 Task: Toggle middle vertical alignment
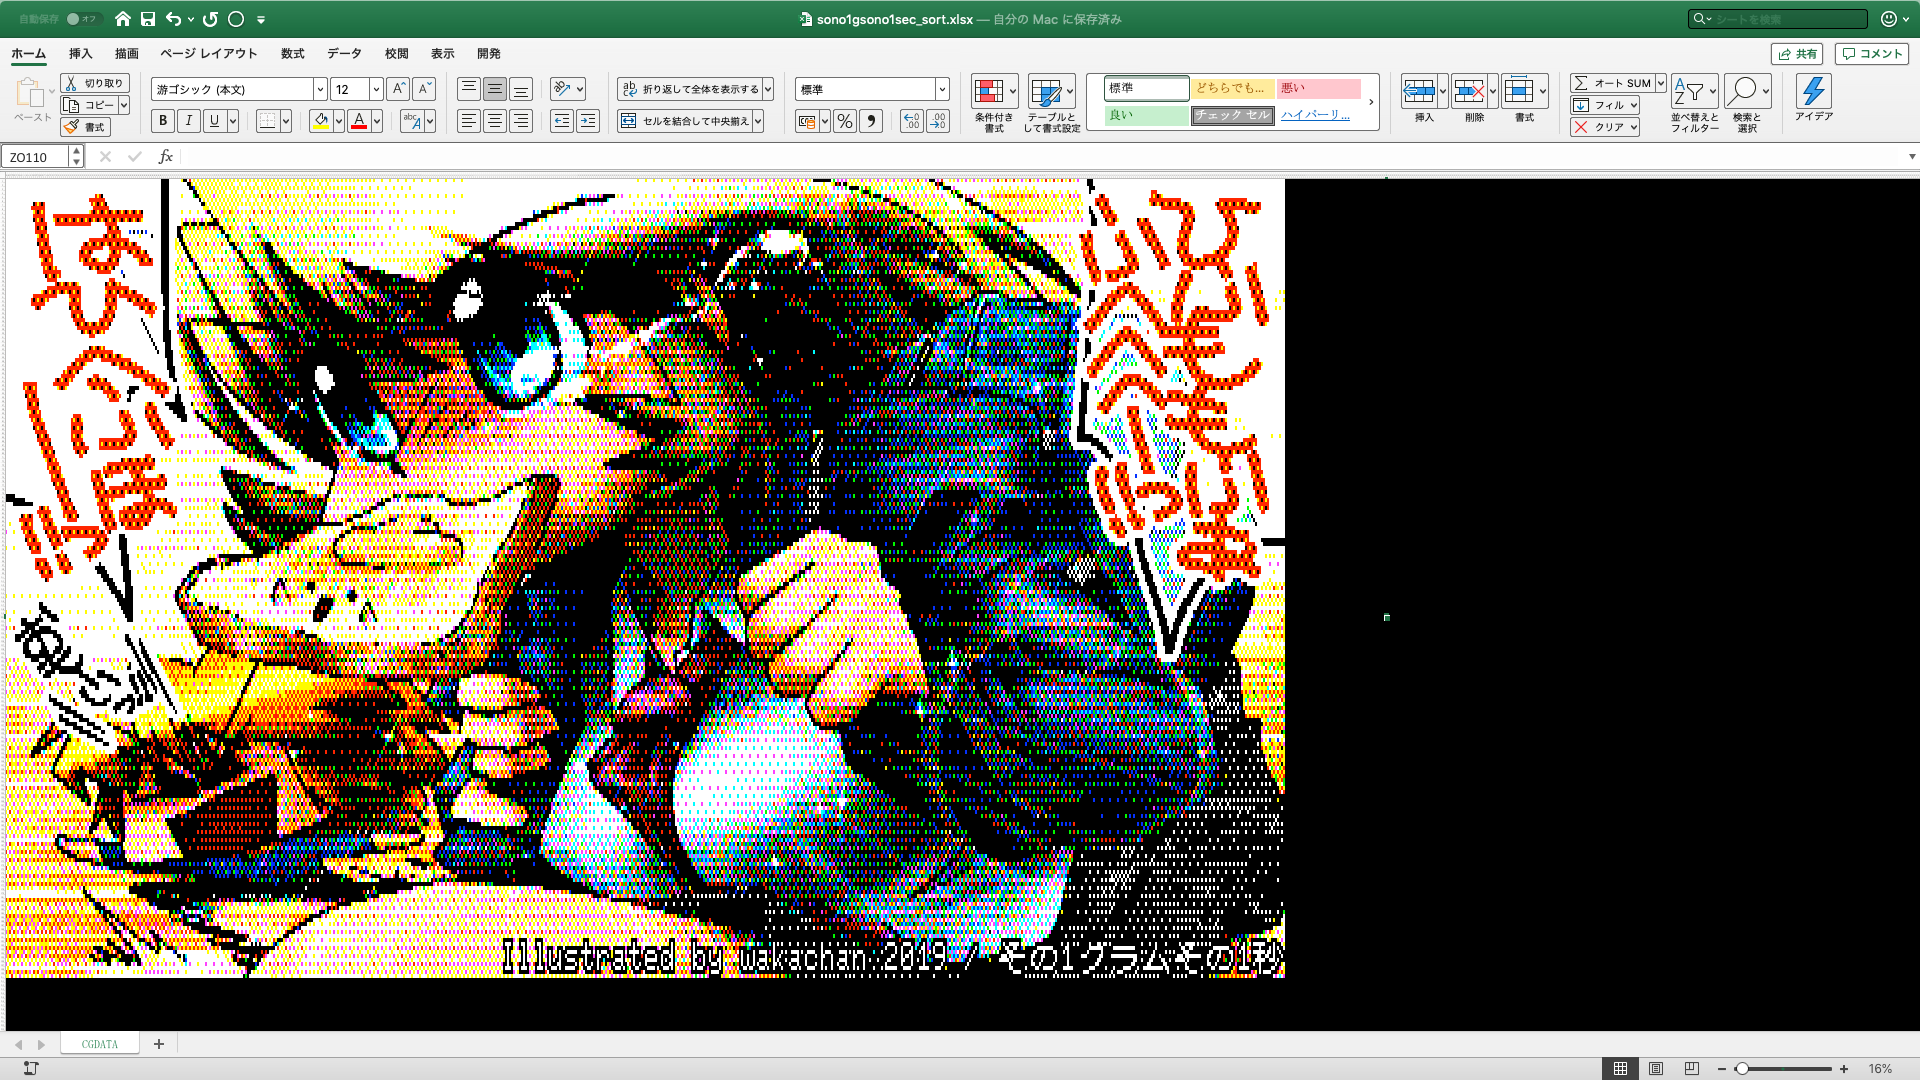pos(494,89)
